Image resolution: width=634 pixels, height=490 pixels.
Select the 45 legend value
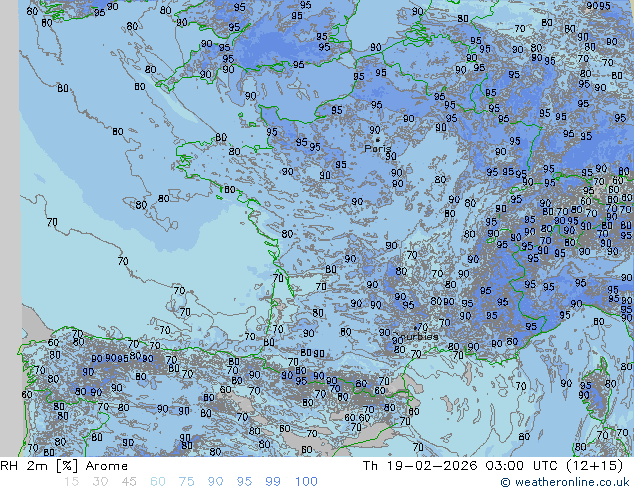(x=129, y=482)
